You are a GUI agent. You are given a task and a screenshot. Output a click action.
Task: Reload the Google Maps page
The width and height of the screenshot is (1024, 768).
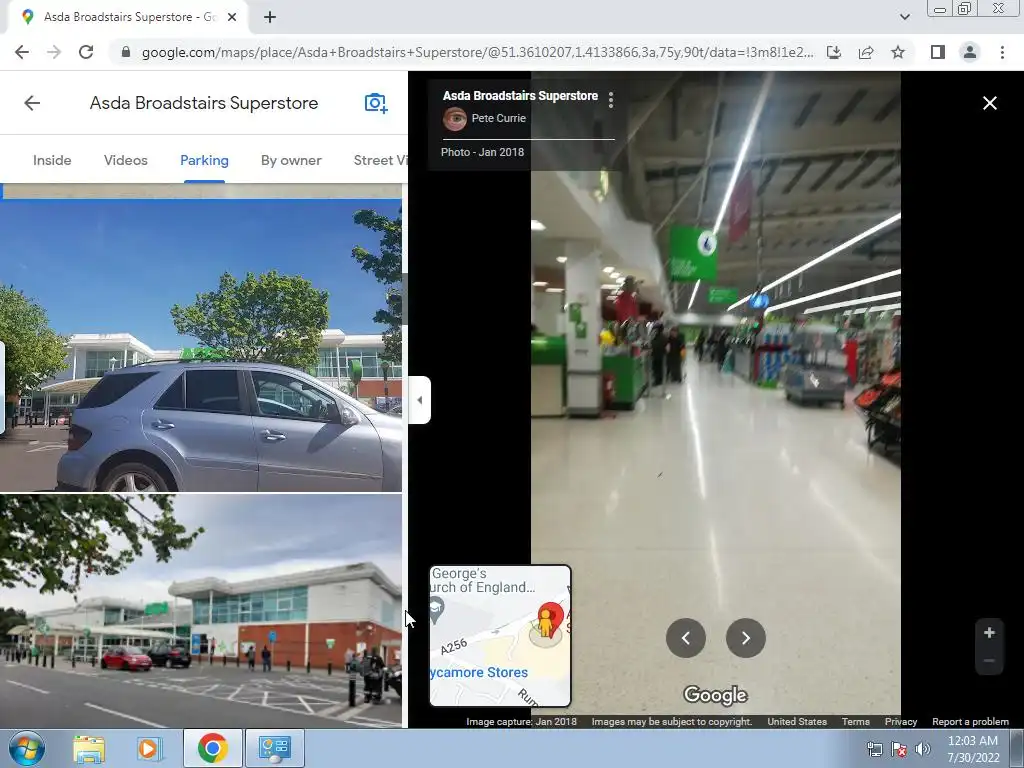pyautogui.click(x=86, y=52)
